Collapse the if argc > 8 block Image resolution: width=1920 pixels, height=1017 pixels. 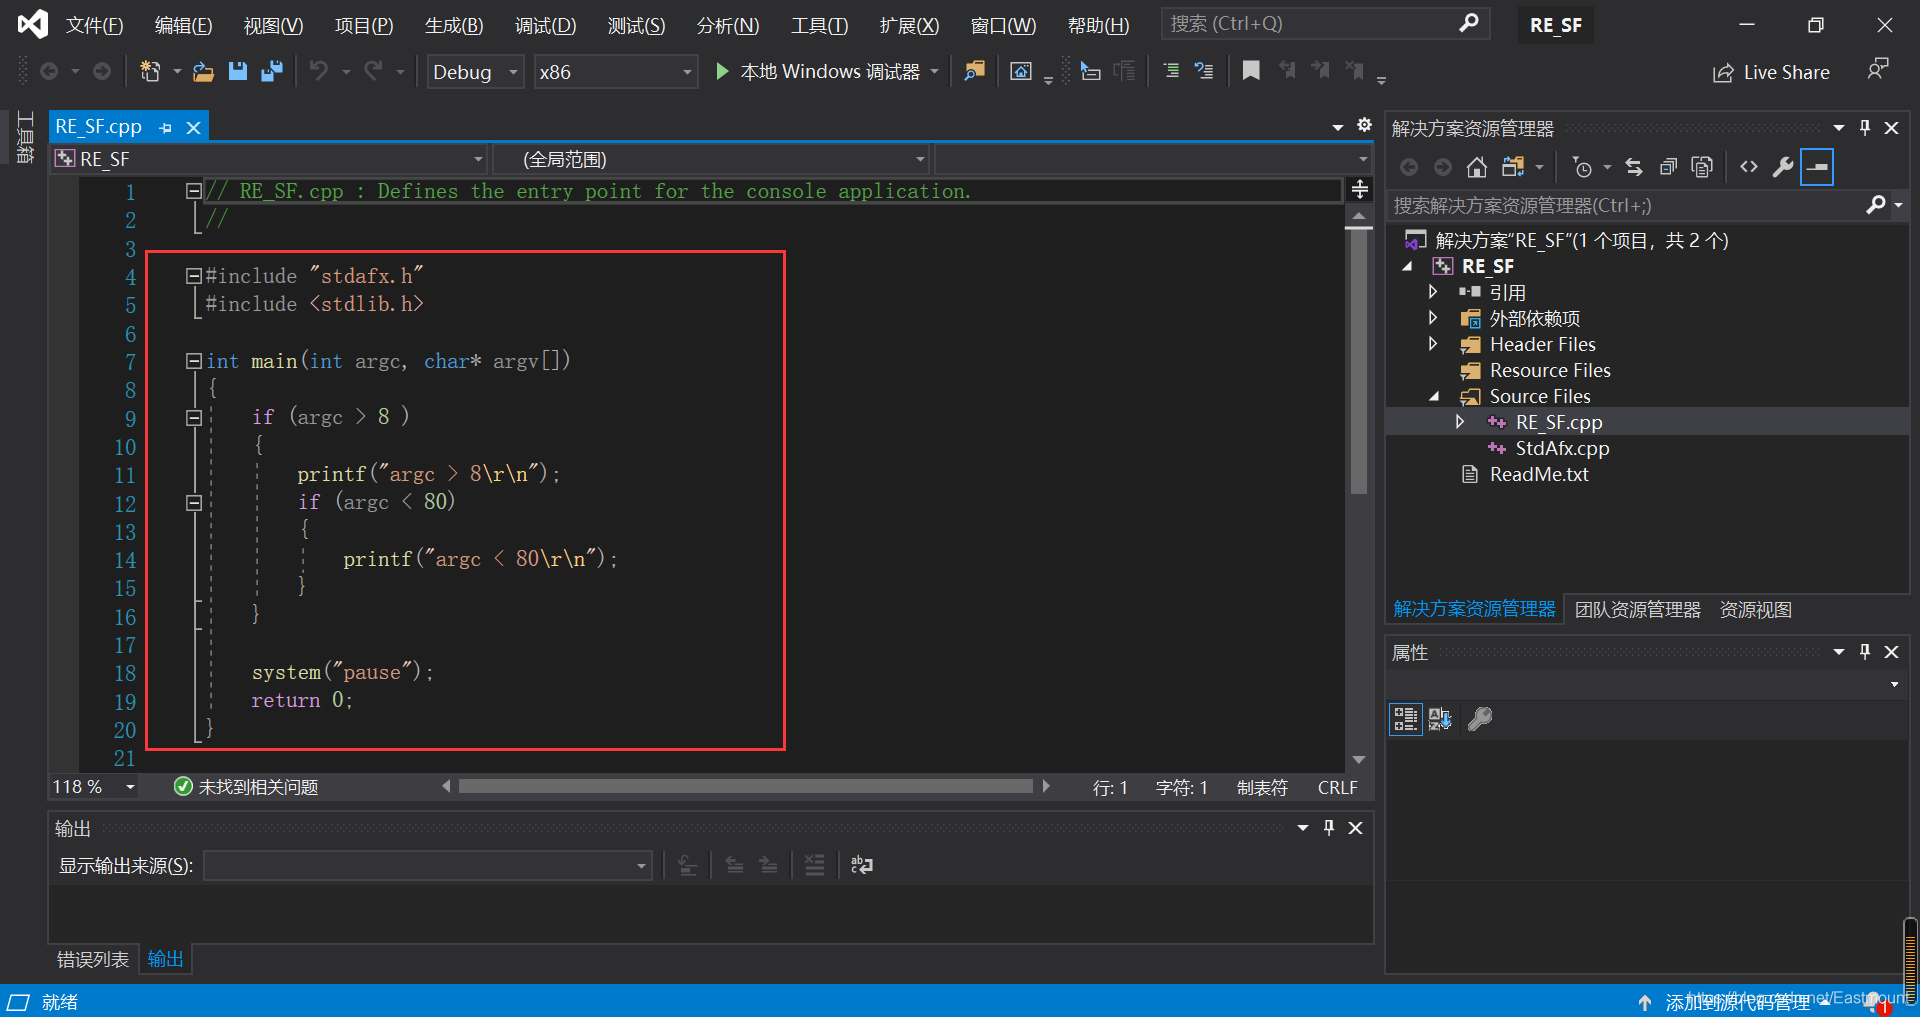pyautogui.click(x=194, y=418)
